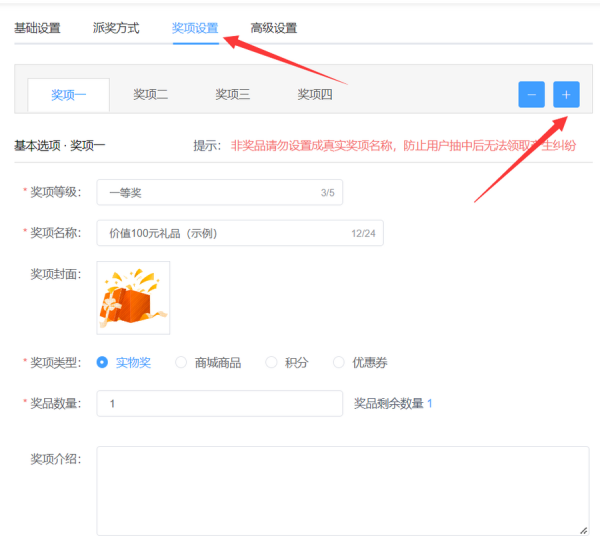Switch to the 派奖方式 tab
The image size is (600, 536).
point(116,28)
